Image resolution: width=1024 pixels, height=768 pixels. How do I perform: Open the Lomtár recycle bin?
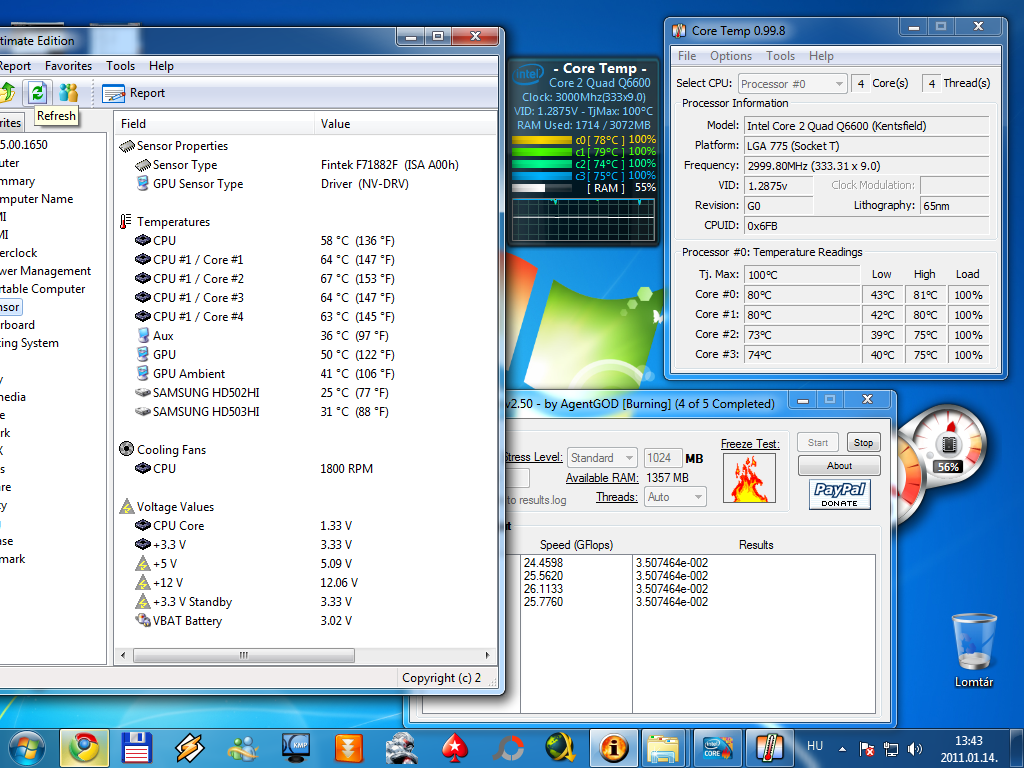click(x=974, y=650)
